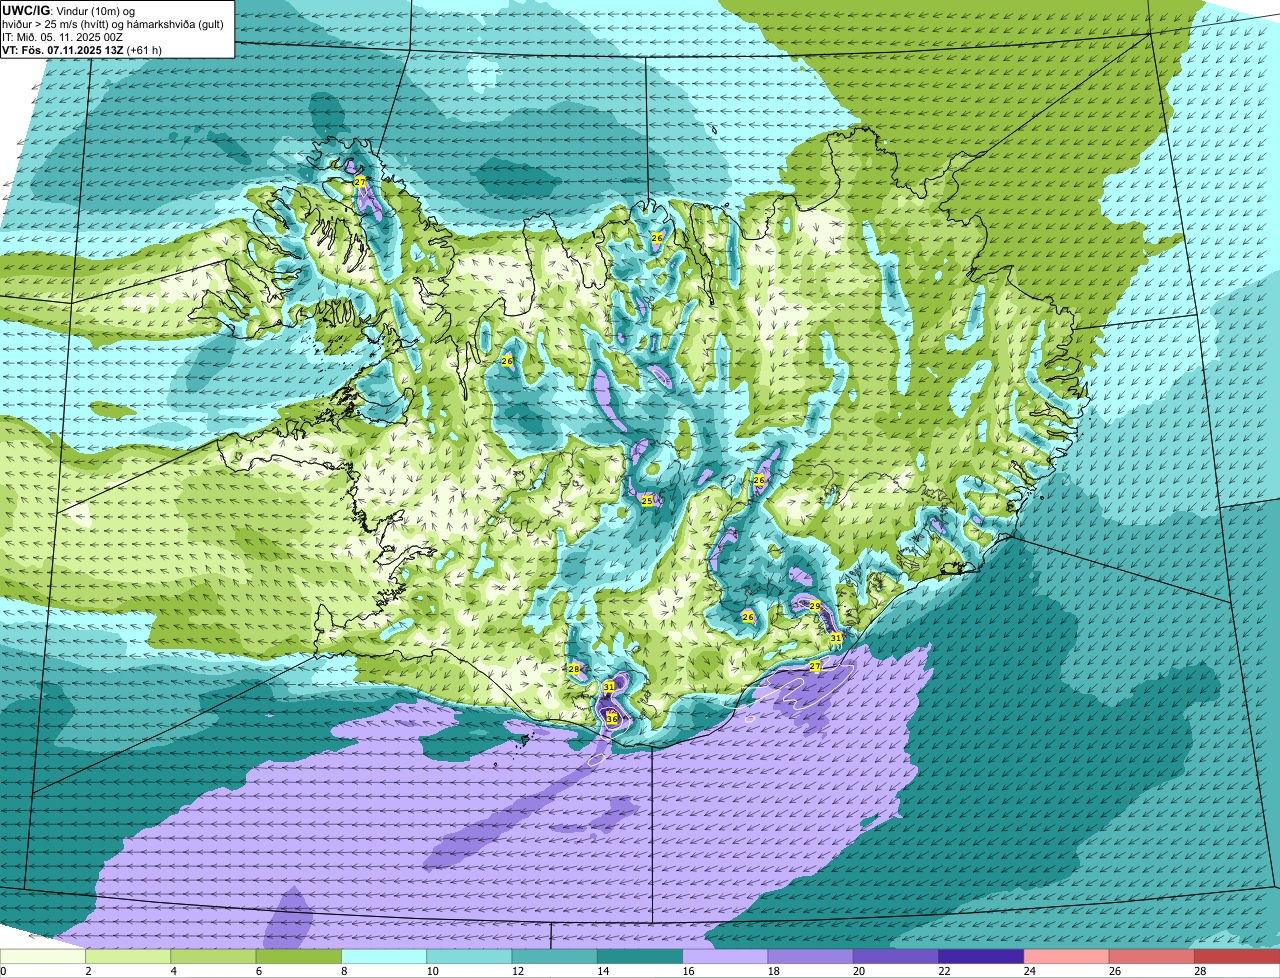This screenshot has height=978, width=1280.
Task: Click the legend scale label '8'
Action: (343, 971)
